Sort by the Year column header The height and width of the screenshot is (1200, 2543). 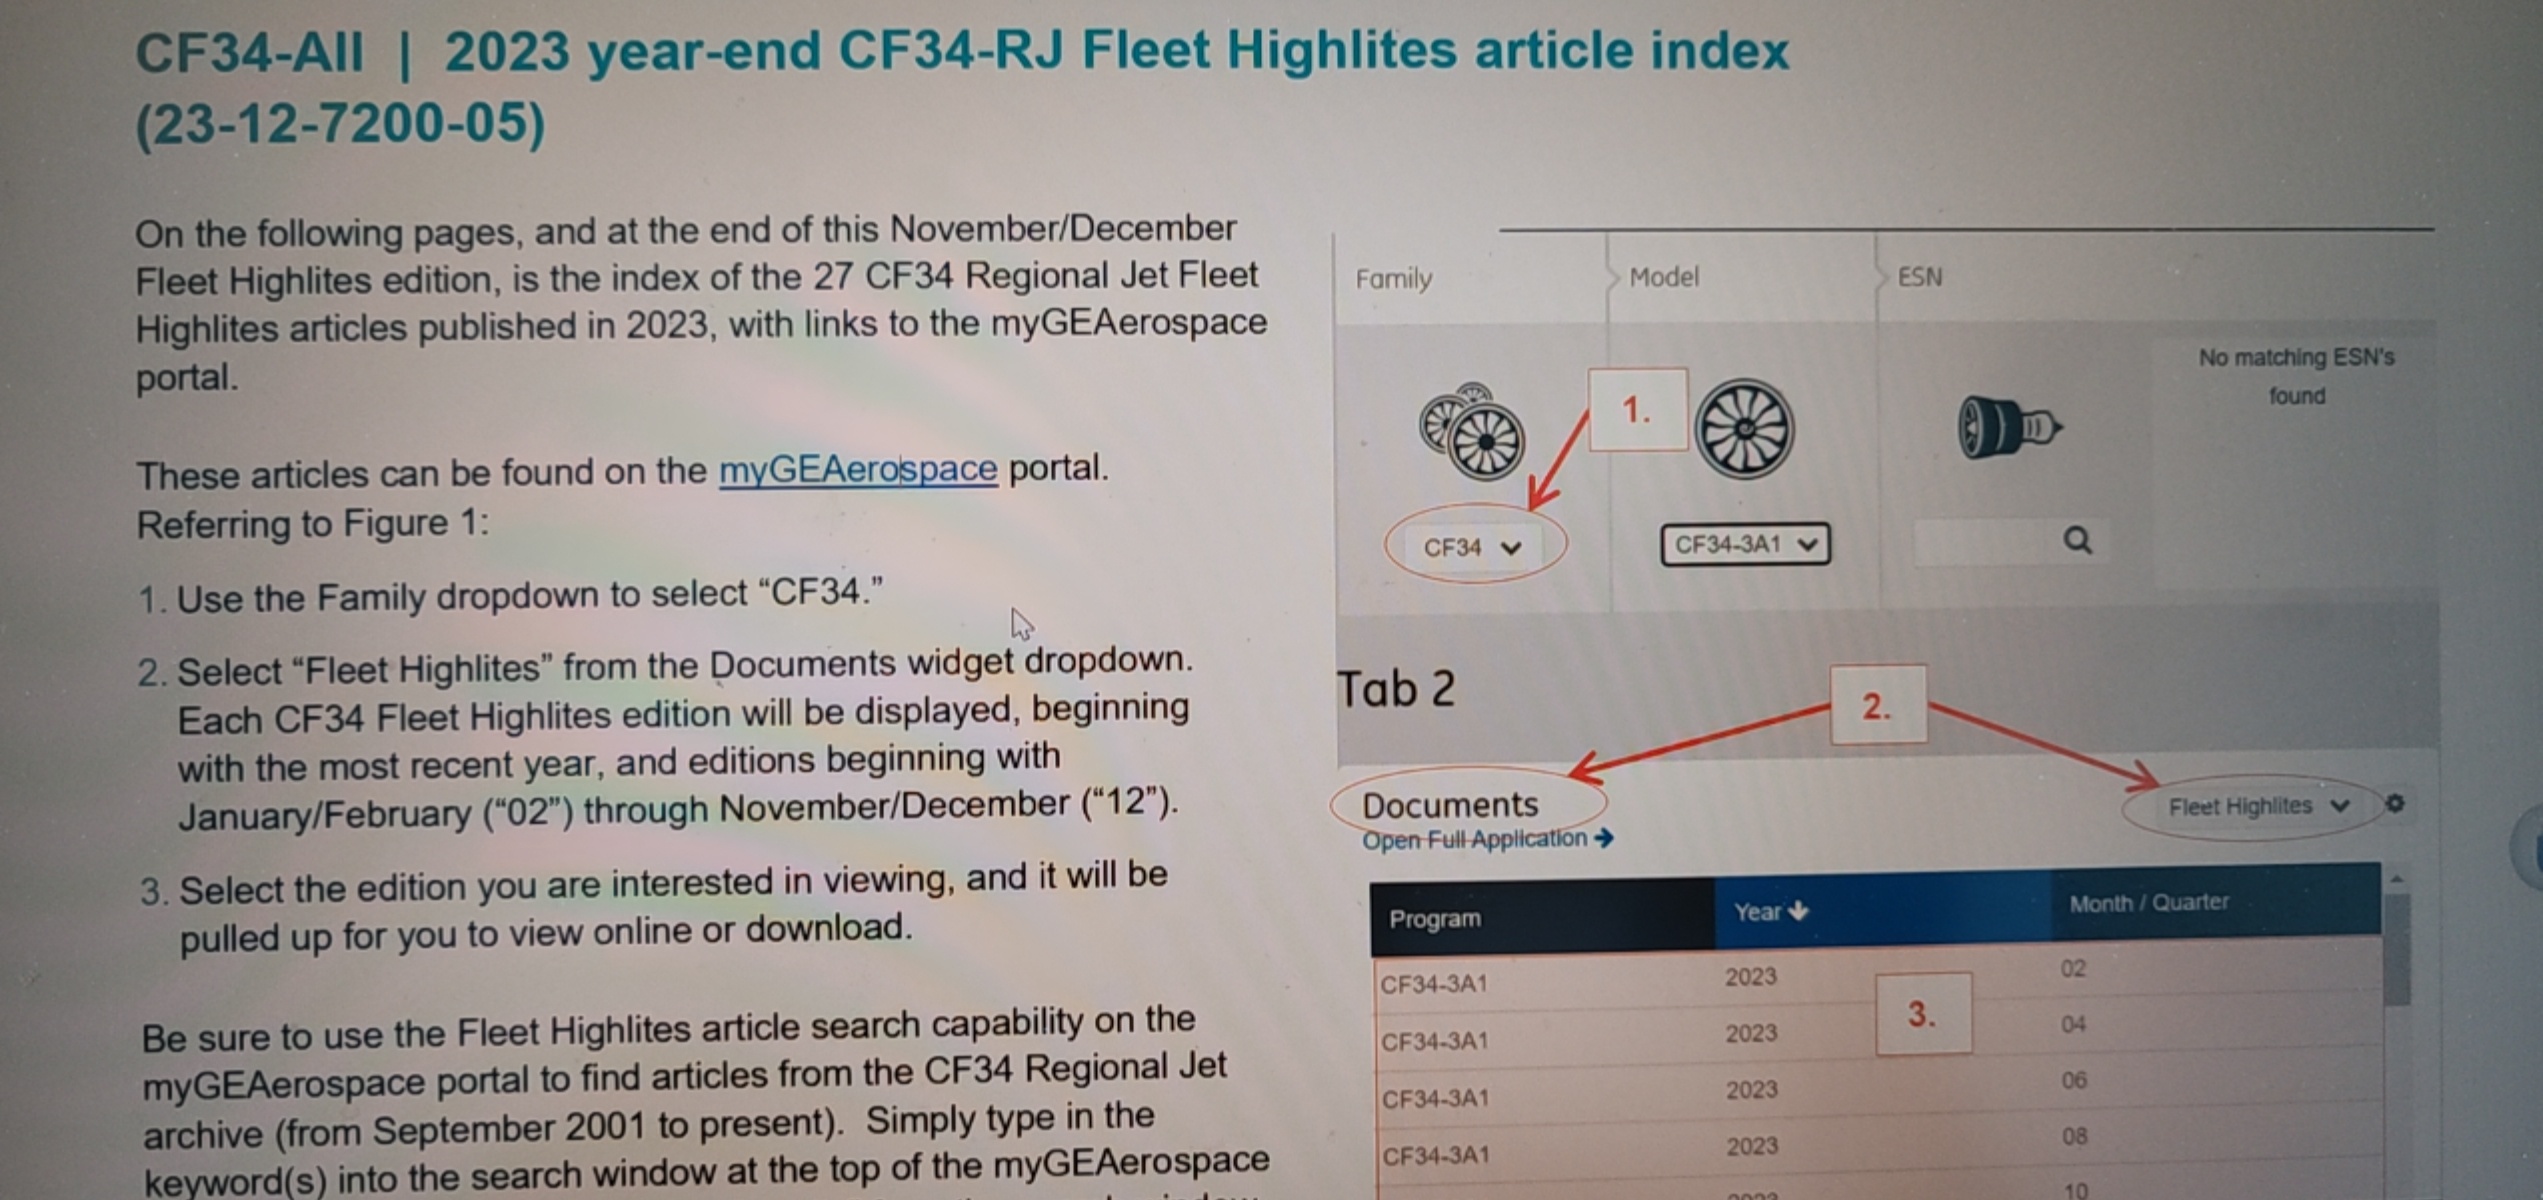point(1882,911)
